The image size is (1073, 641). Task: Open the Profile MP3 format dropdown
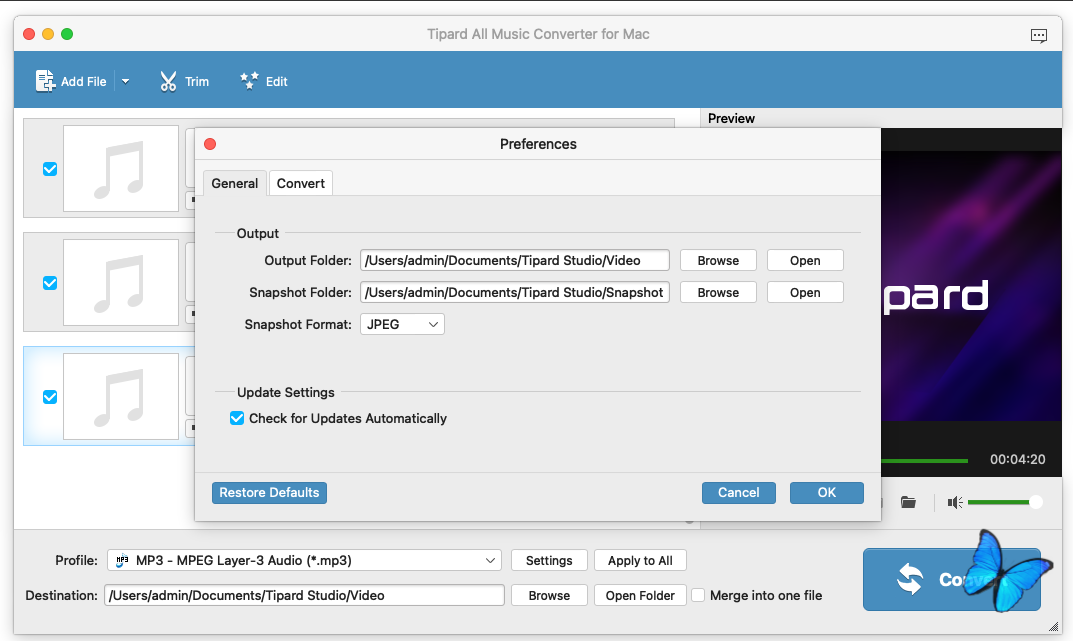click(x=304, y=560)
